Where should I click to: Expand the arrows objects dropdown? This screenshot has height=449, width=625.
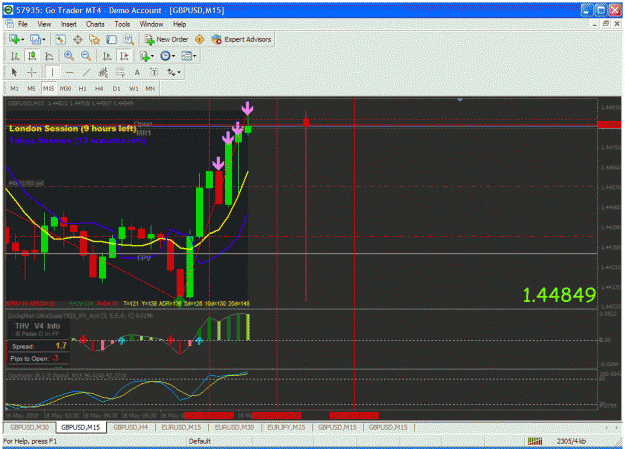[179, 73]
